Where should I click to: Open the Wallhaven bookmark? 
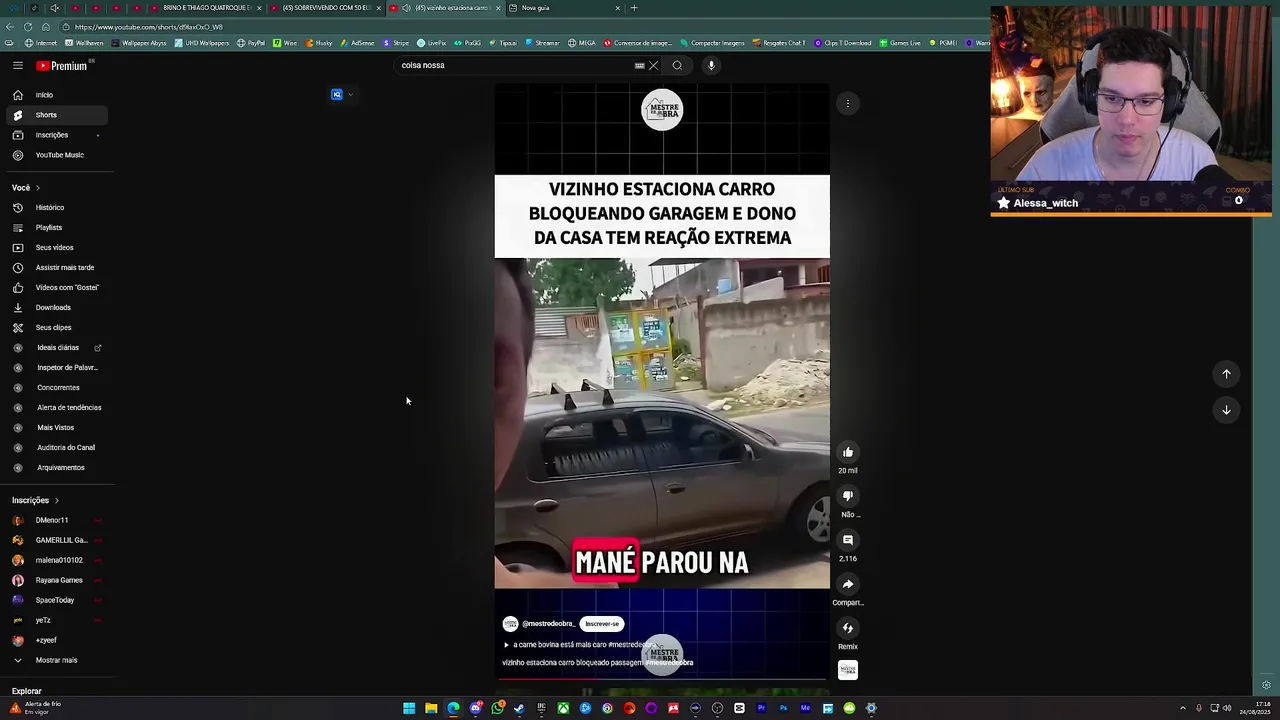click(x=84, y=43)
